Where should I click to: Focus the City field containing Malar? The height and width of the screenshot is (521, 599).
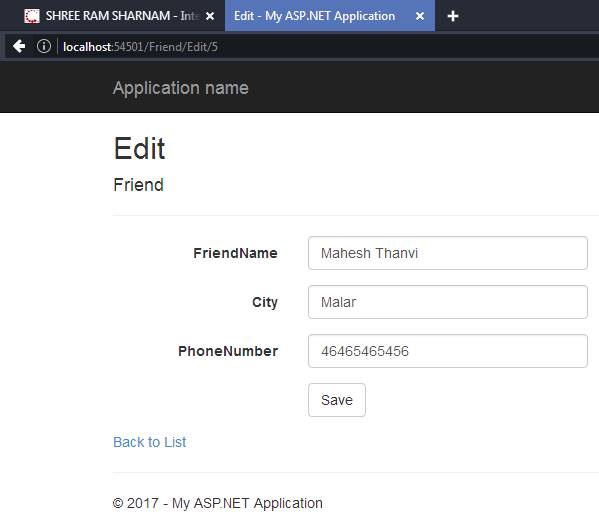[448, 302]
